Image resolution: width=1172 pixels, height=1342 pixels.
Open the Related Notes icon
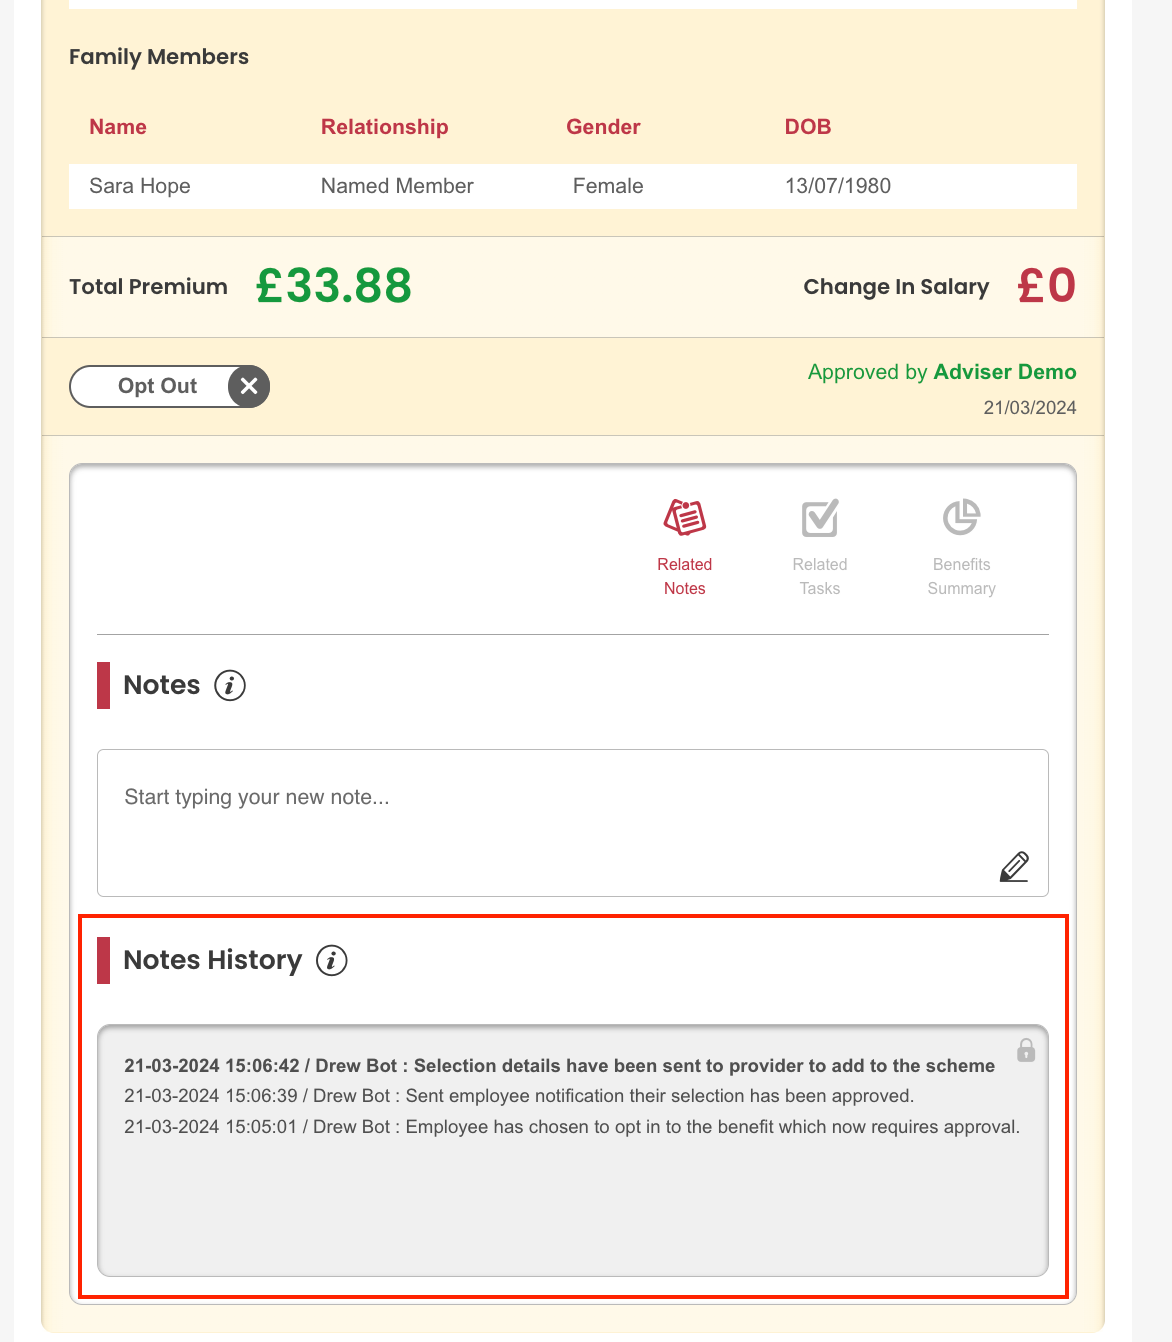click(x=685, y=518)
